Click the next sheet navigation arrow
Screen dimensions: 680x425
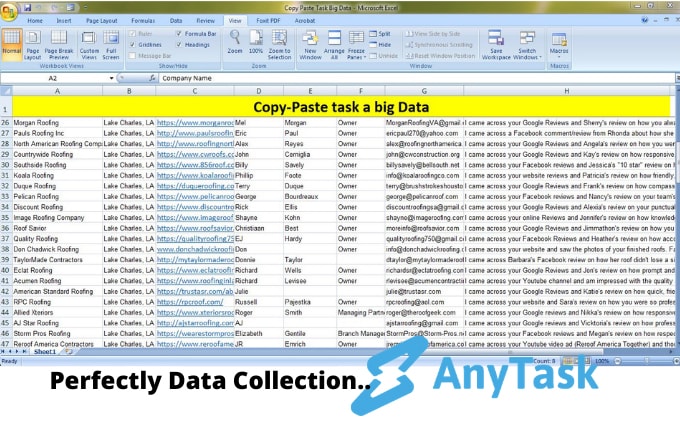pos(18,351)
